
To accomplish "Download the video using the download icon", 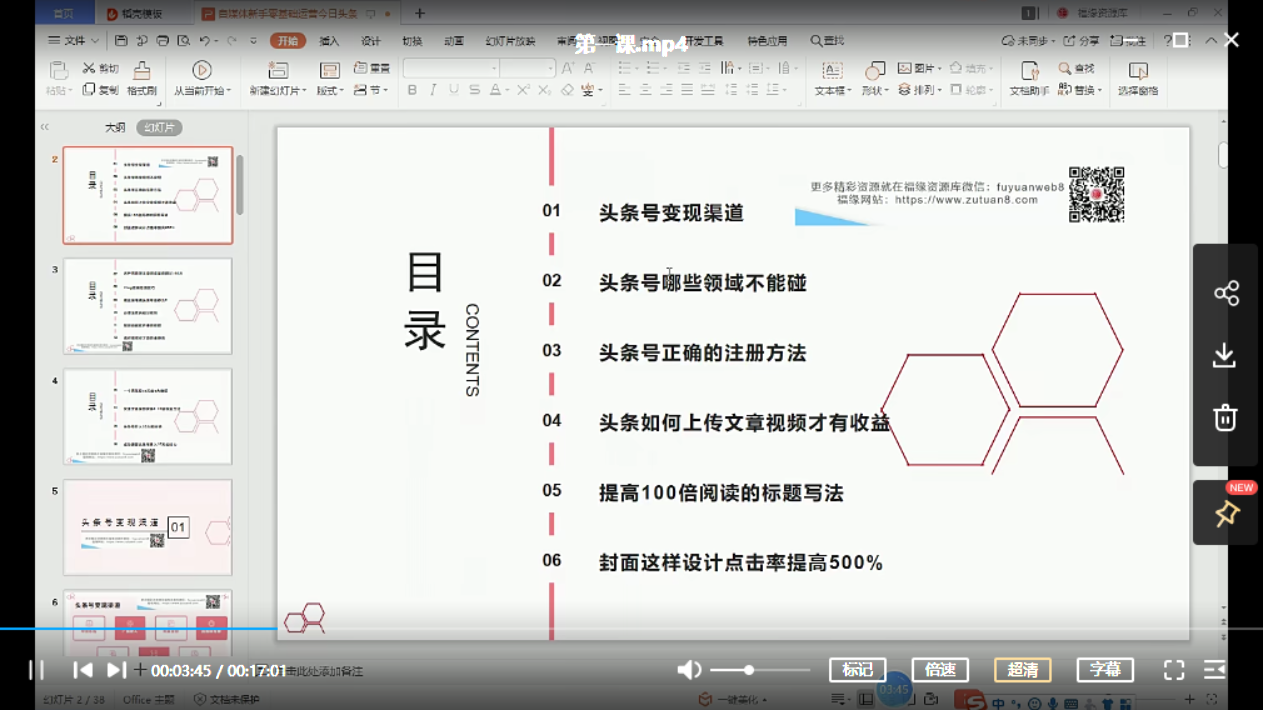I will tap(1225, 355).
